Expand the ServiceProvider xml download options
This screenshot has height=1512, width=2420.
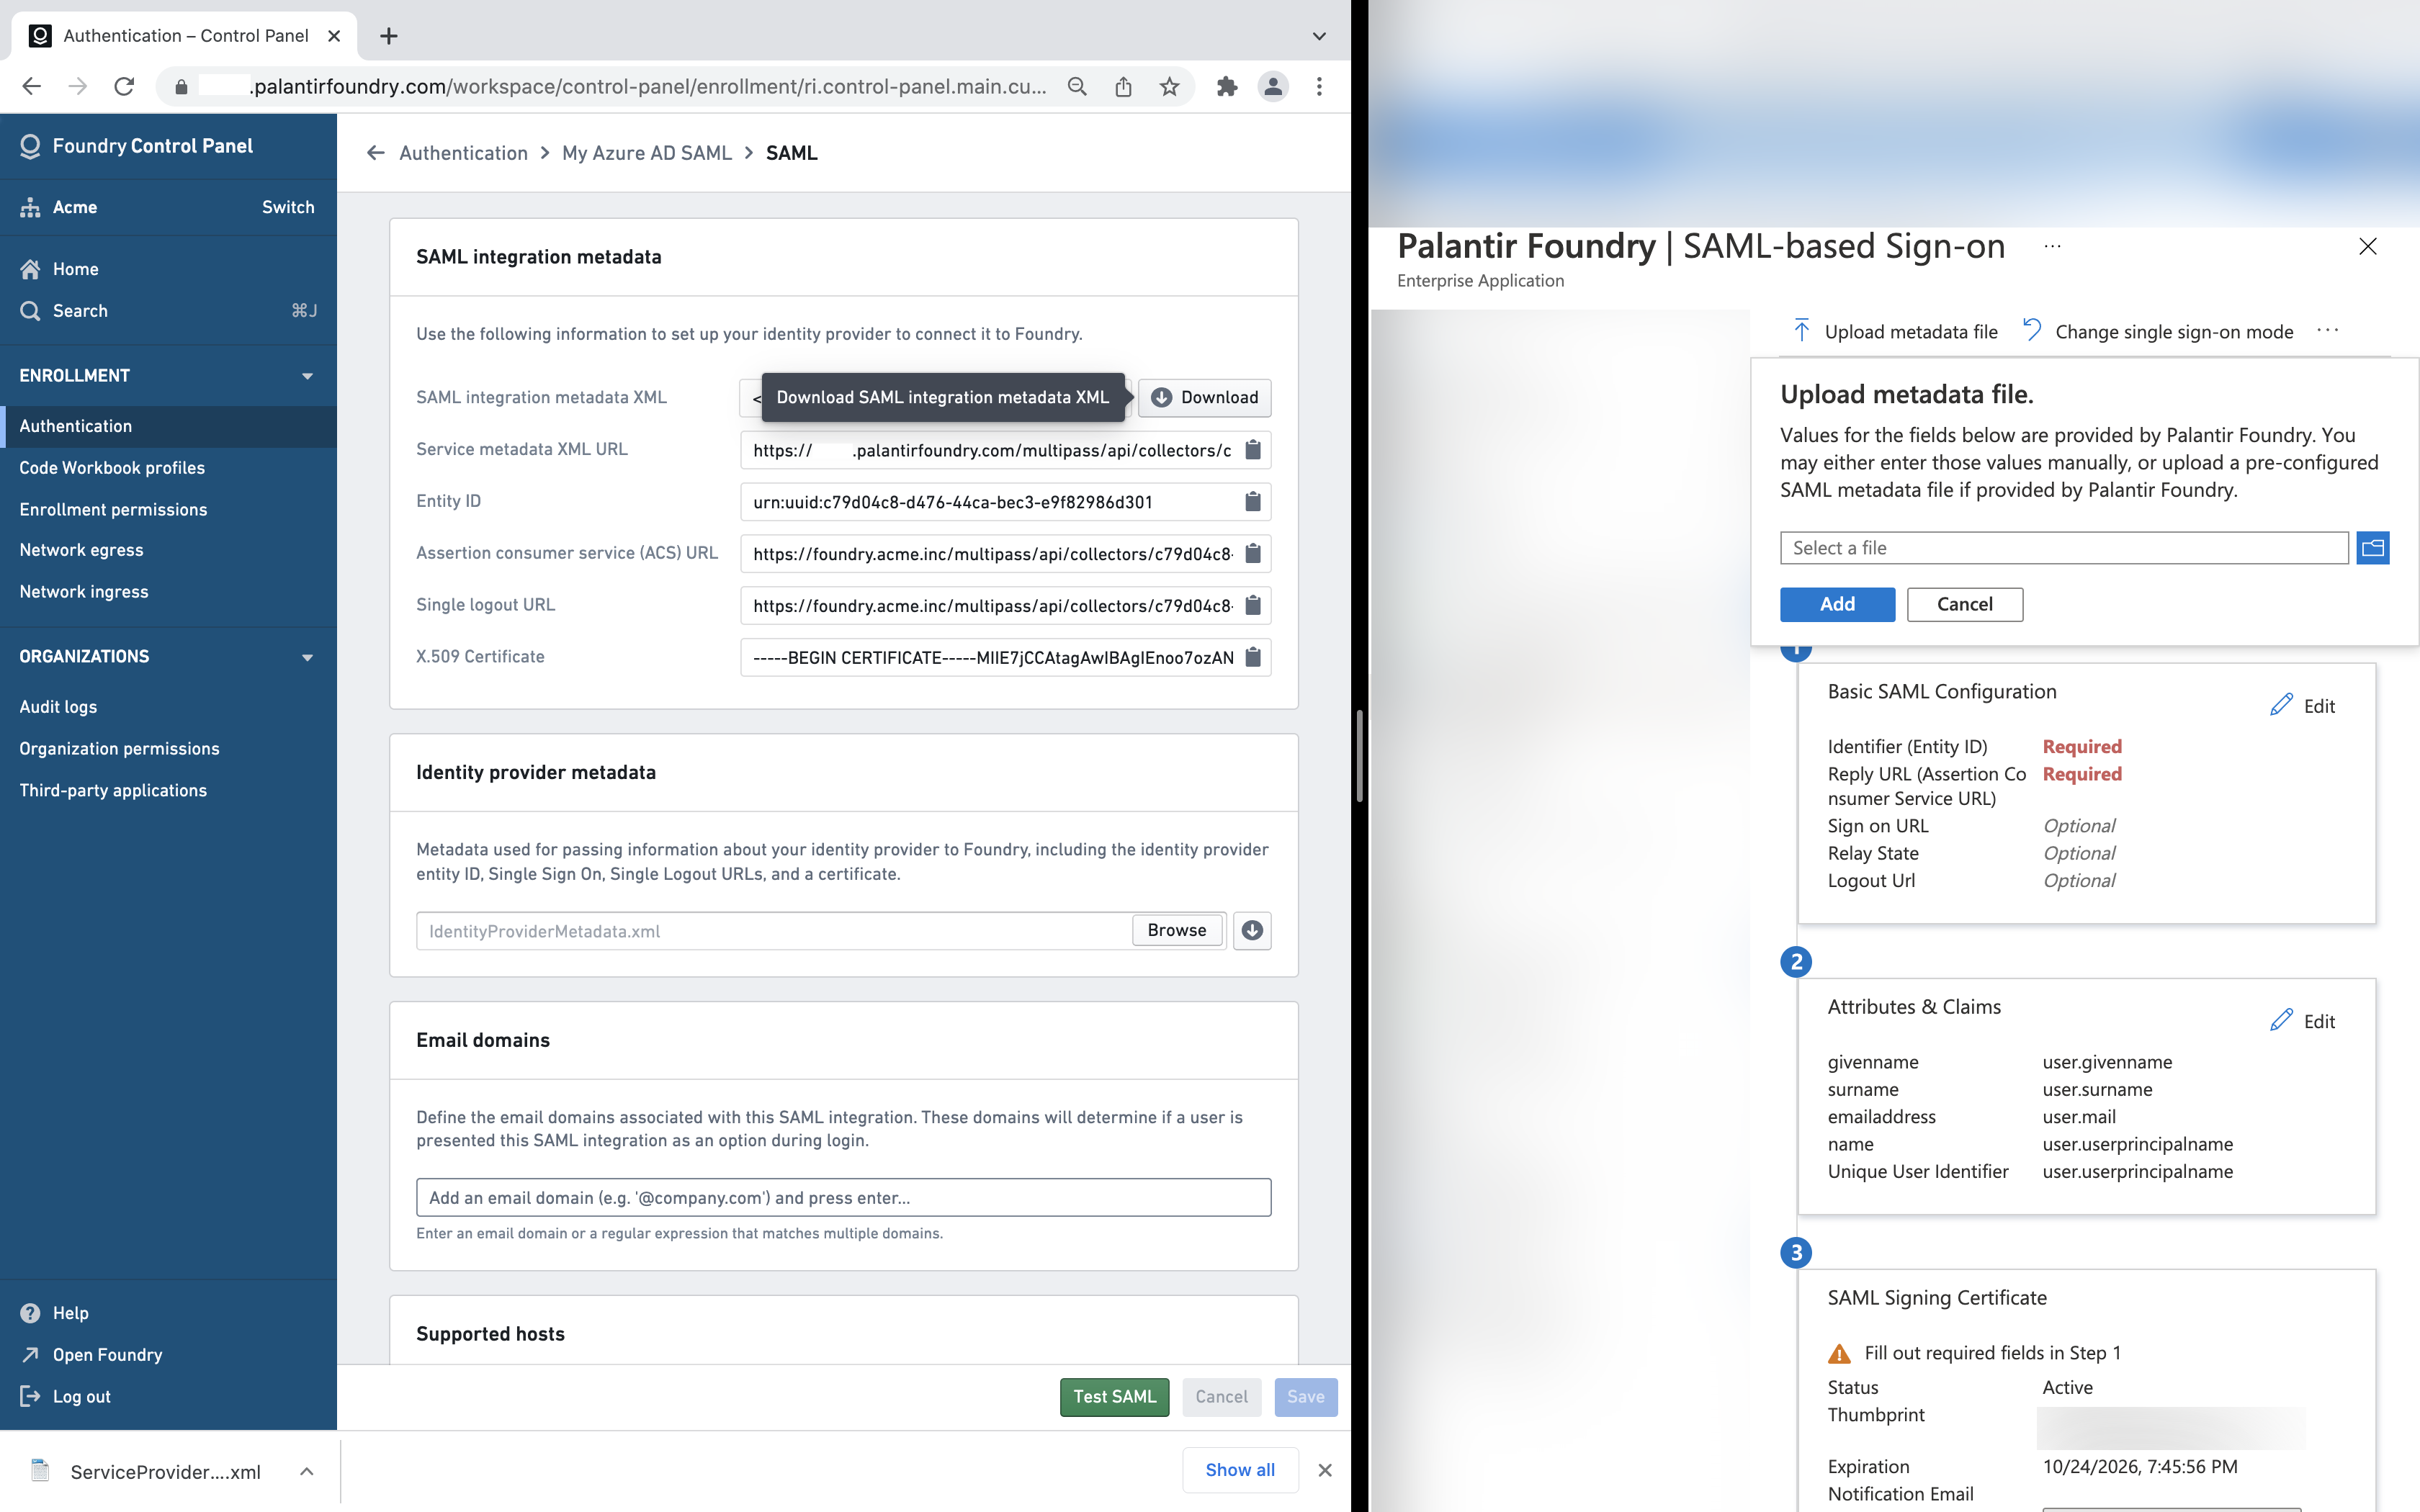pyautogui.click(x=307, y=1471)
